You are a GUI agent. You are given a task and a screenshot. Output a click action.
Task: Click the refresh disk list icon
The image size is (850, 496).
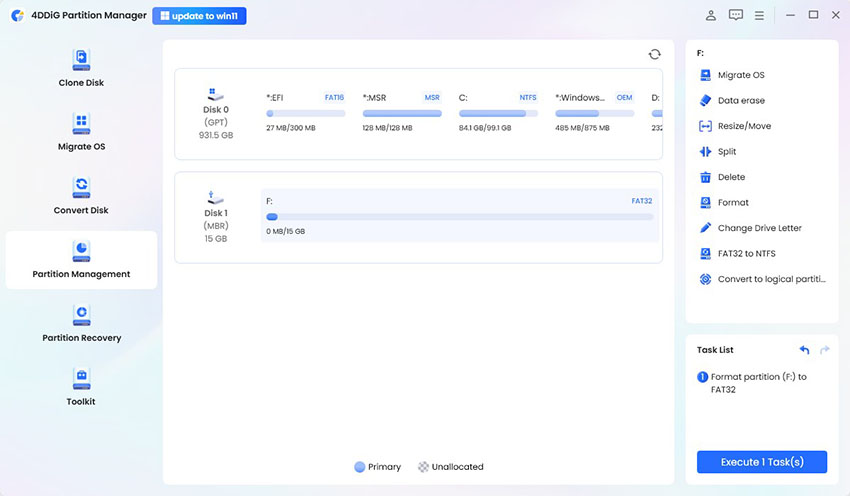pyautogui.click(x=654, y=55)
